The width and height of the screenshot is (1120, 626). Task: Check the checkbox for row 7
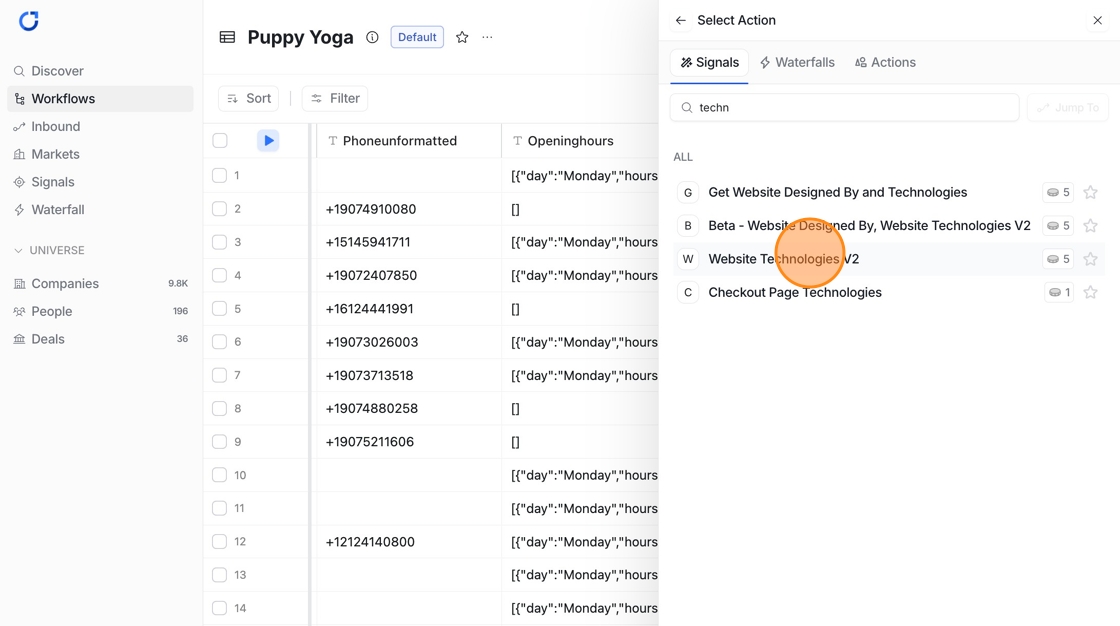(x=219, y=375)
